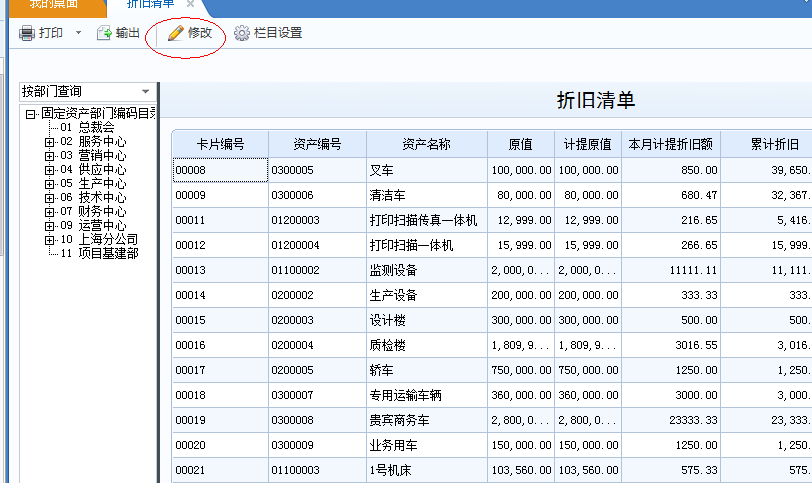812x483 pixels.
Task: Open column settings (栏目设置) gear icon
Action: coord(242,33)
